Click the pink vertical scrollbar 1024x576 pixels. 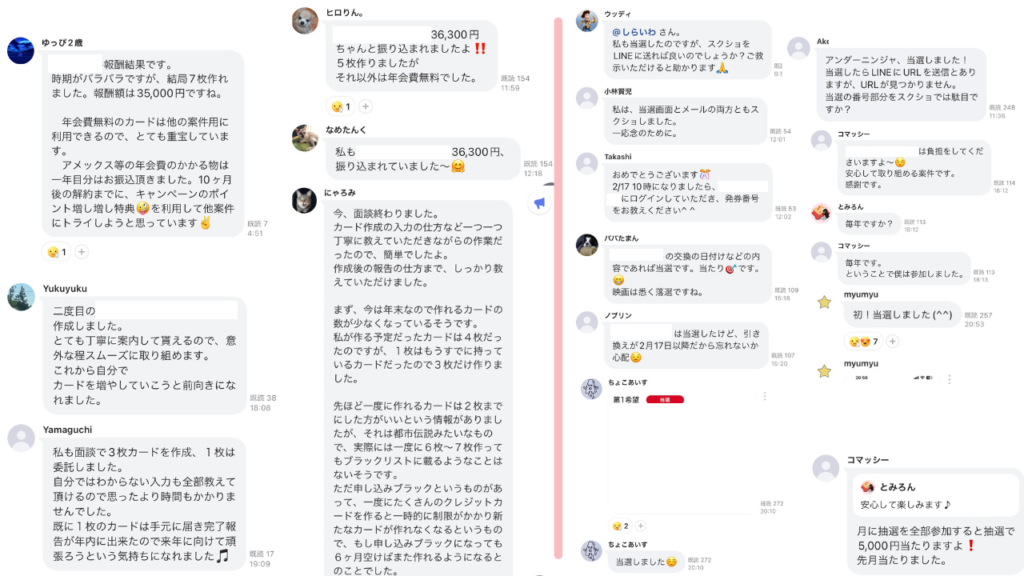click(x=558, y=287)
